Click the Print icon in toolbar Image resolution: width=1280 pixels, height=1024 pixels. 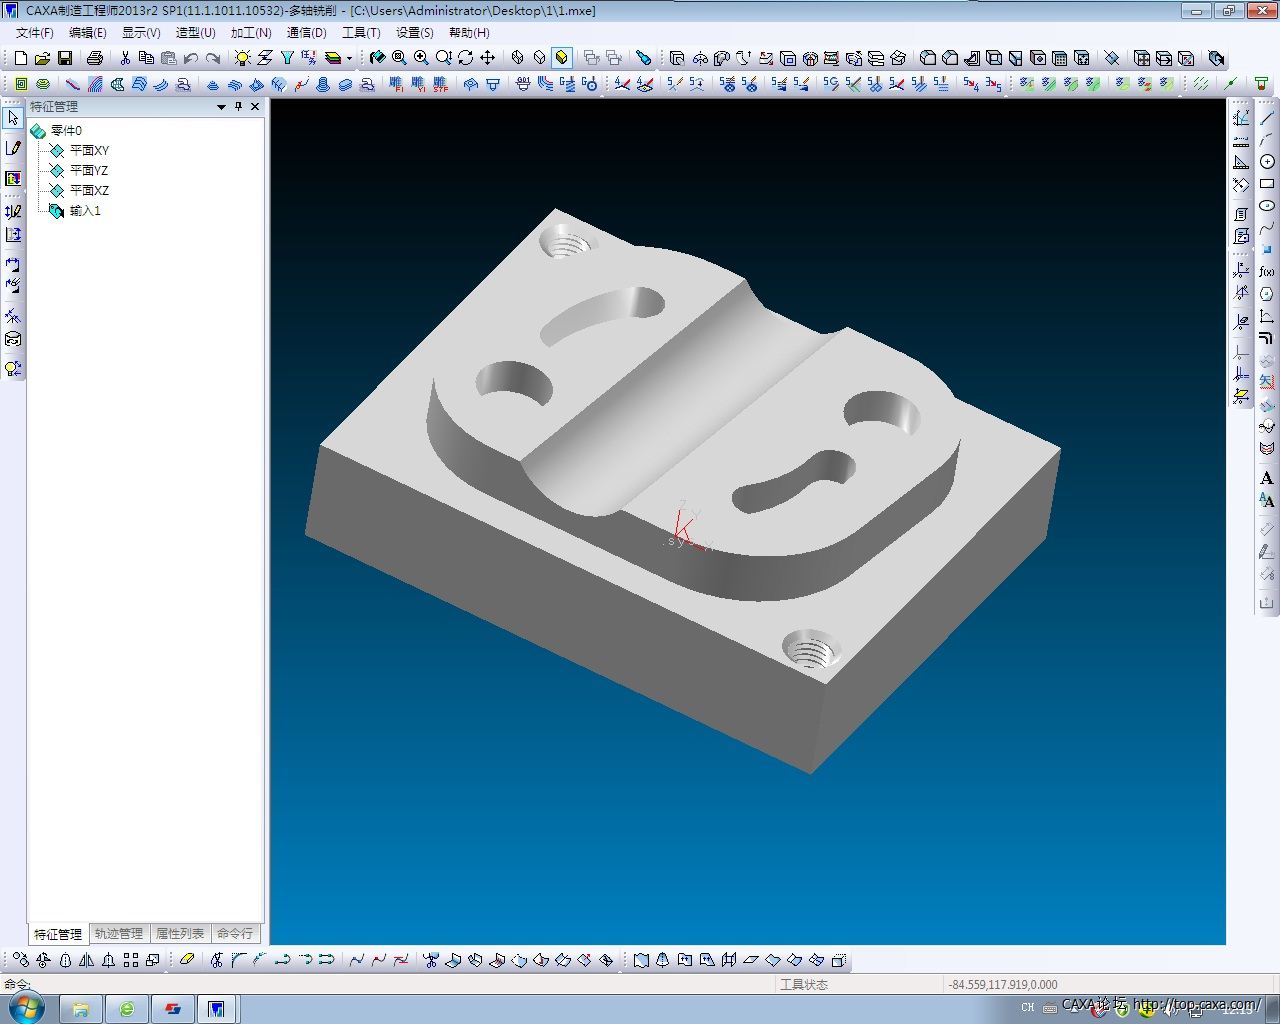[95, 58]
